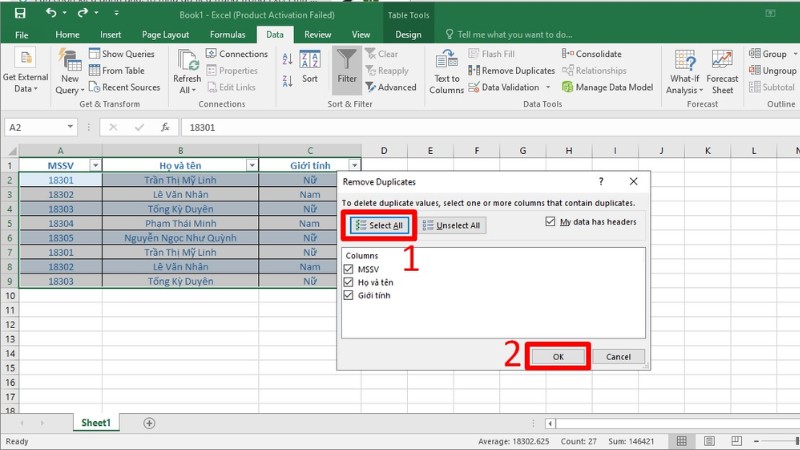Switch to the Formulas ribbon tab
Screen dimensions: 800x450
pyautogui.click(x=227, y=35)
